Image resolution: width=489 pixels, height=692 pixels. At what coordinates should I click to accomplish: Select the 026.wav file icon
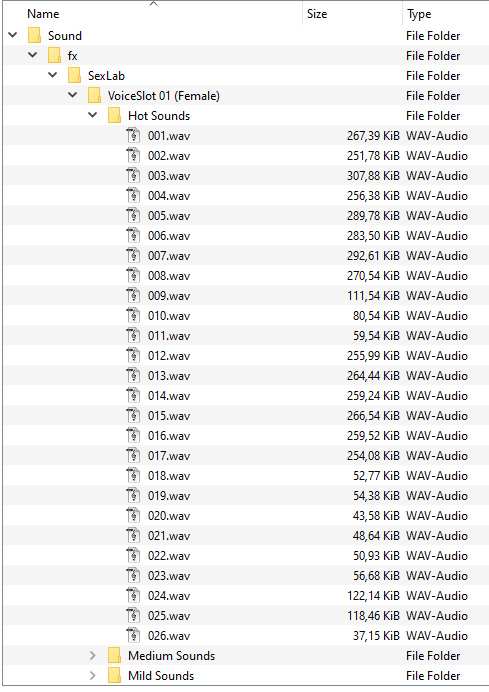pos(133,636)
